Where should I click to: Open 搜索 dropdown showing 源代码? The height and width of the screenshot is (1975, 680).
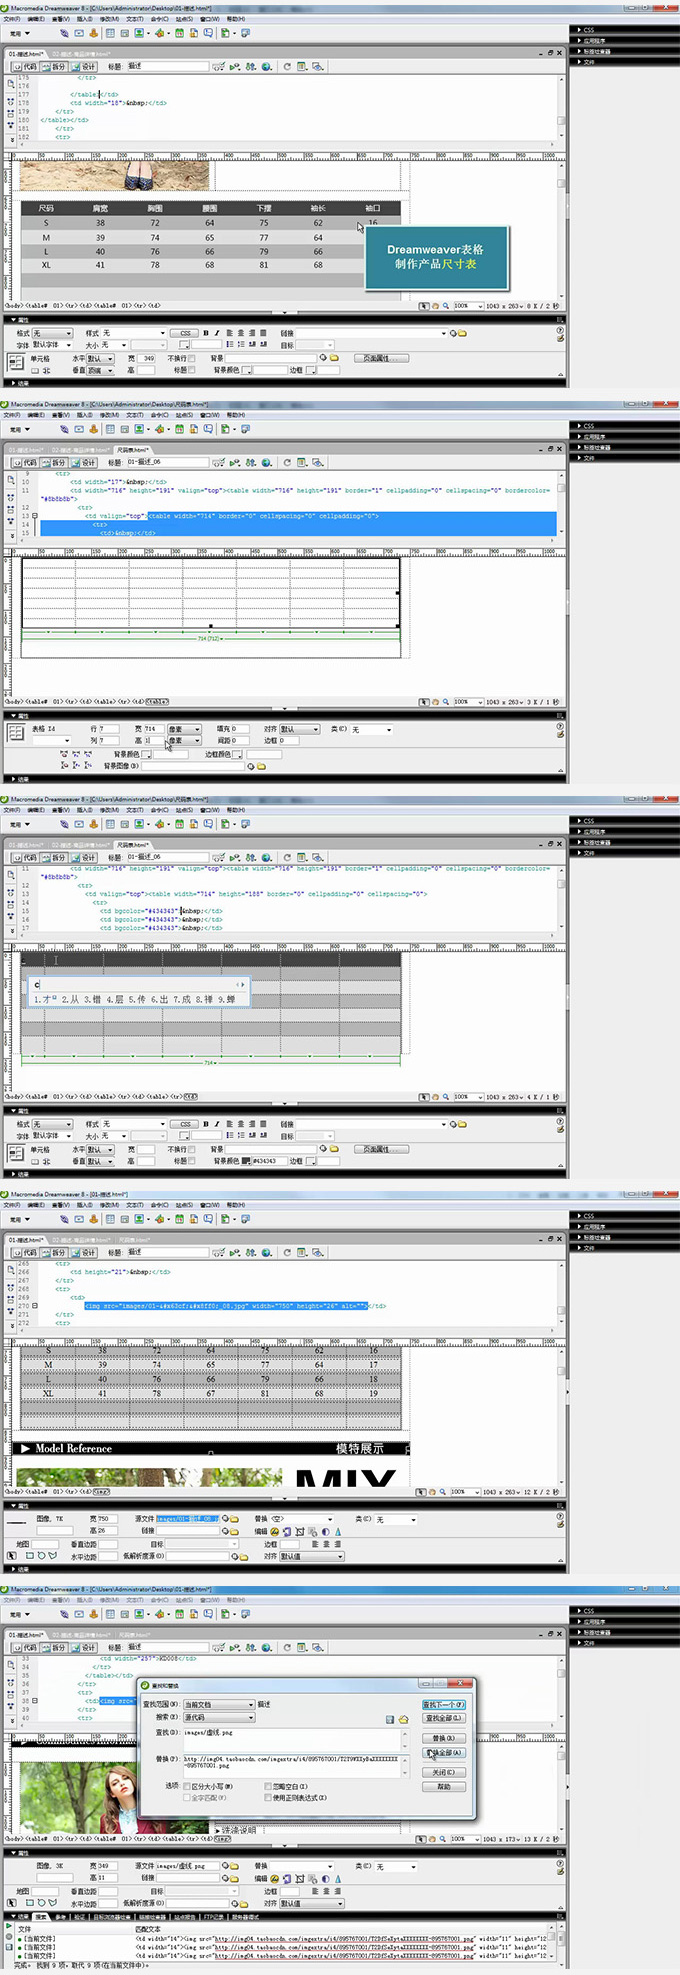point(219,1717)
